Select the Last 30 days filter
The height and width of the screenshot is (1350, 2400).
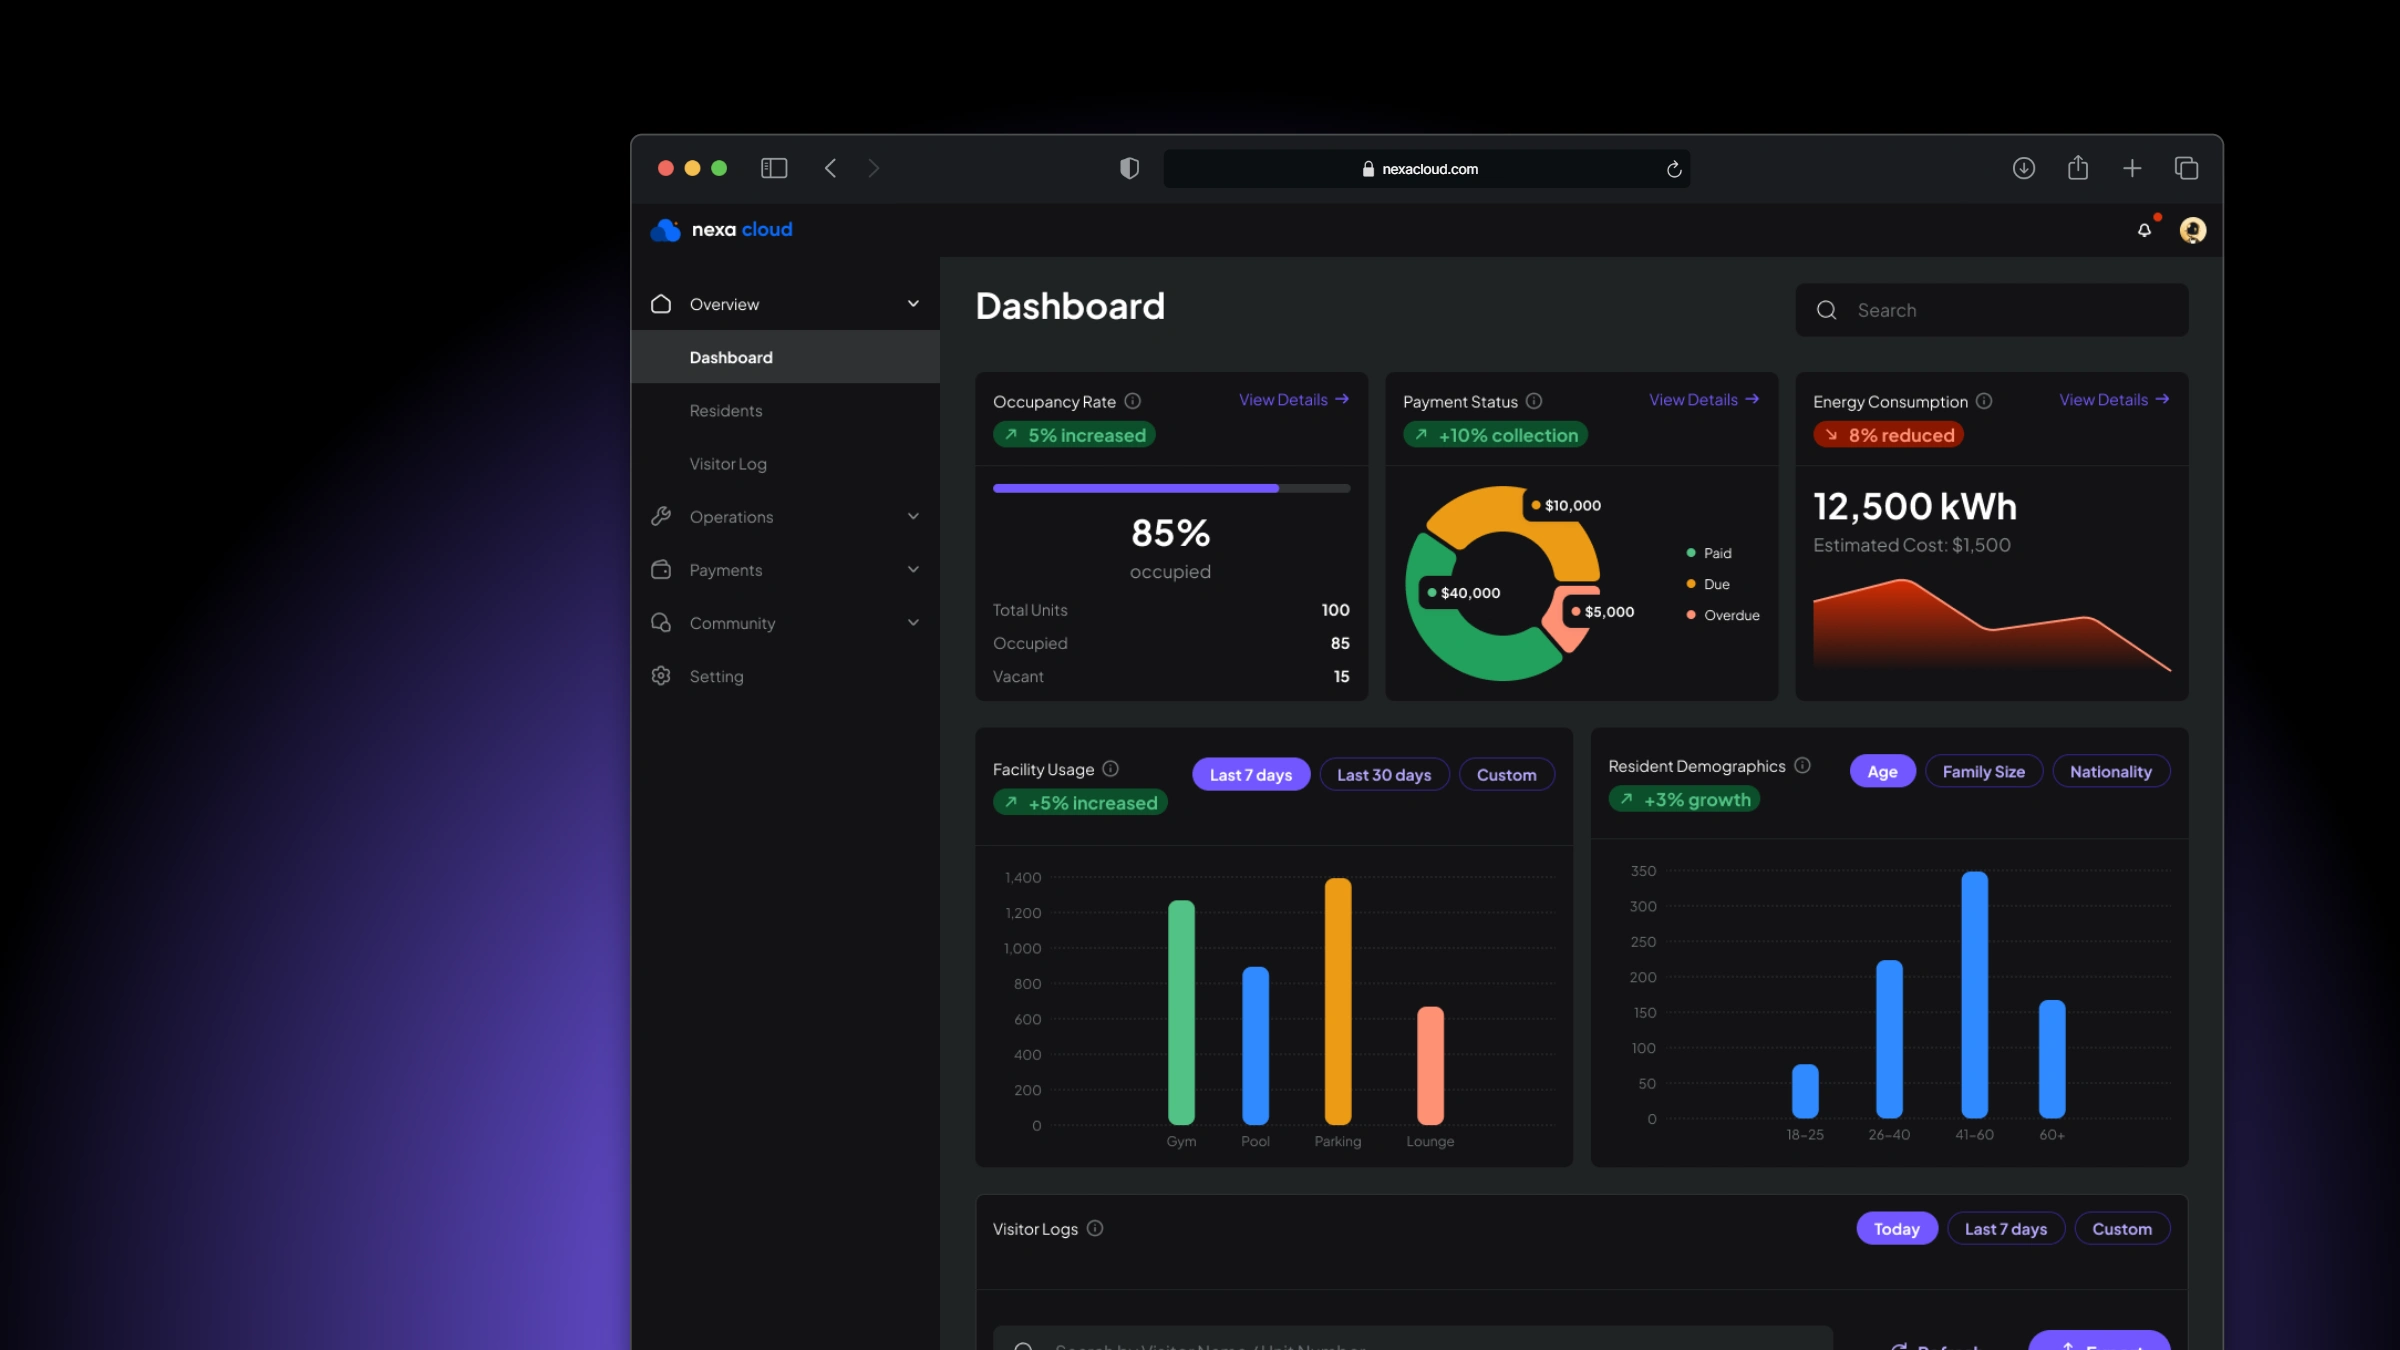[x=1384, y=775]
